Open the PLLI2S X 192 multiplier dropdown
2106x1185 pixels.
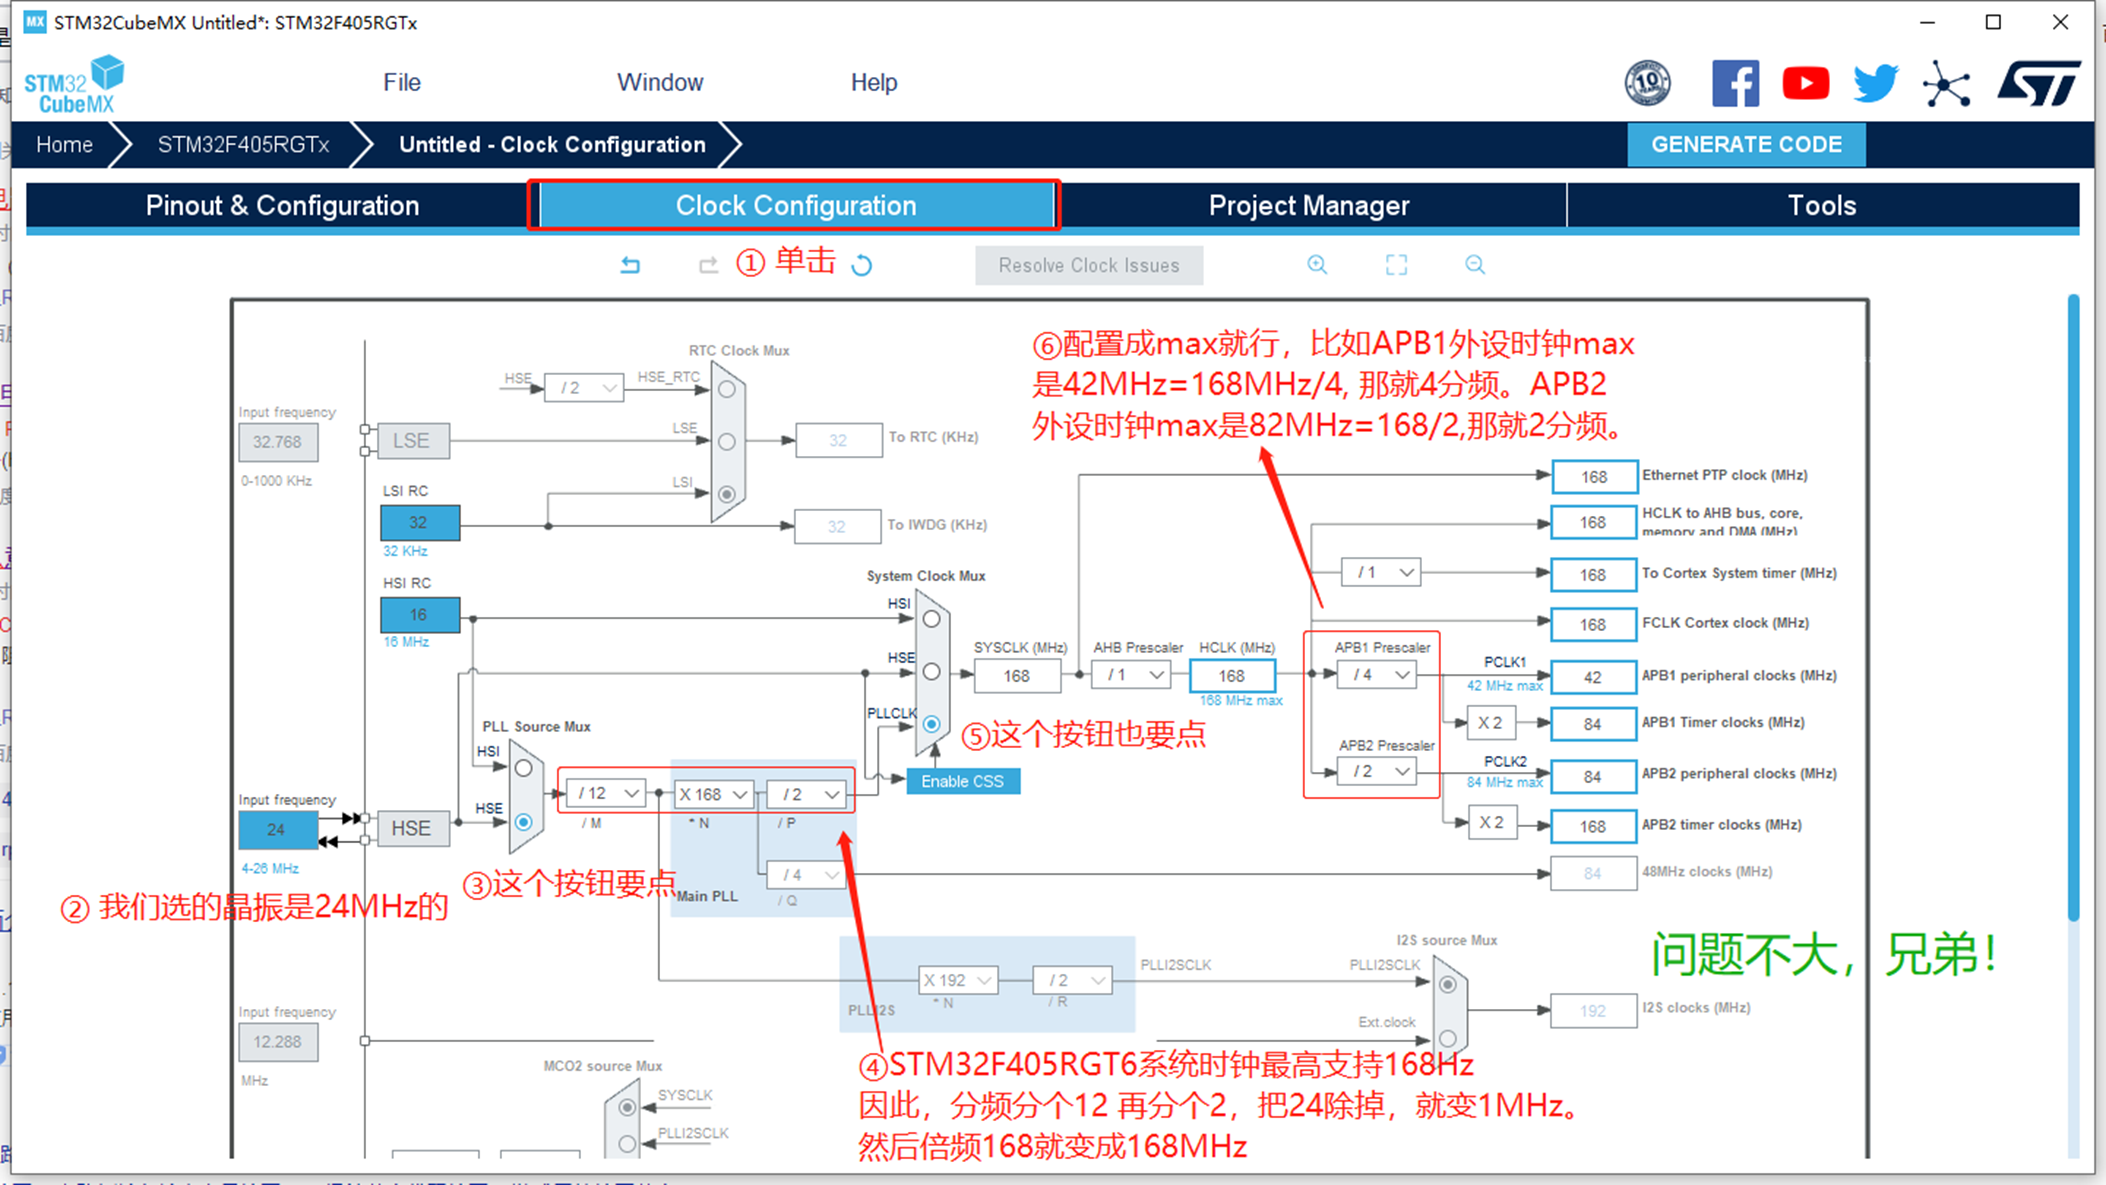tap(958, 981)
